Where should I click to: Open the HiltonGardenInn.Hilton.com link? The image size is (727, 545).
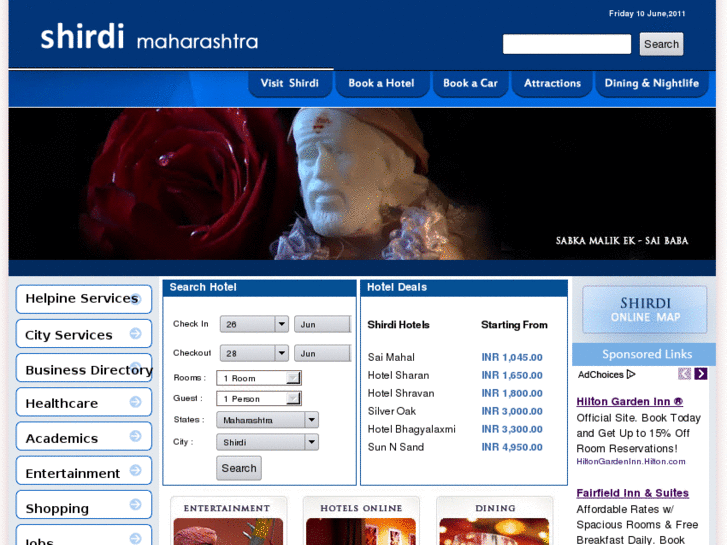(631, 462)
